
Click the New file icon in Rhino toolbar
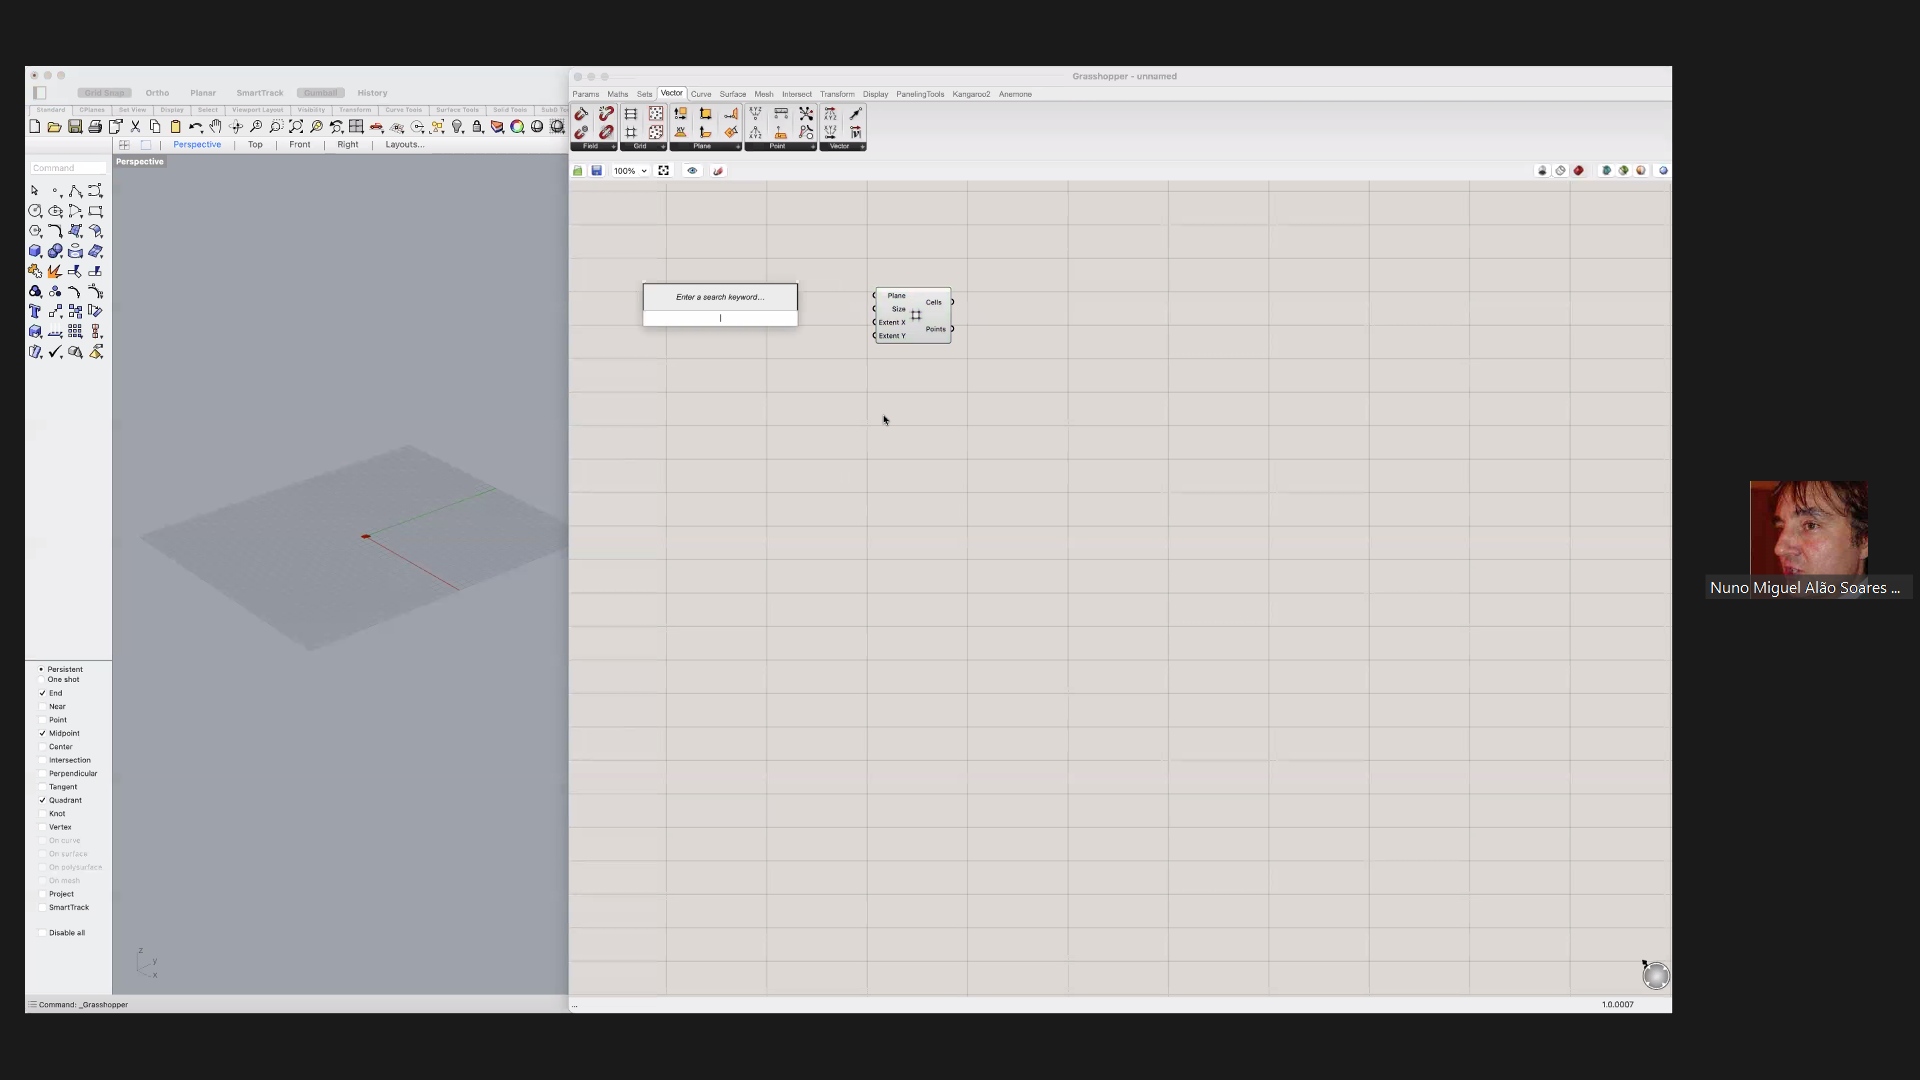pyautogui.click(x=35, y=127)
